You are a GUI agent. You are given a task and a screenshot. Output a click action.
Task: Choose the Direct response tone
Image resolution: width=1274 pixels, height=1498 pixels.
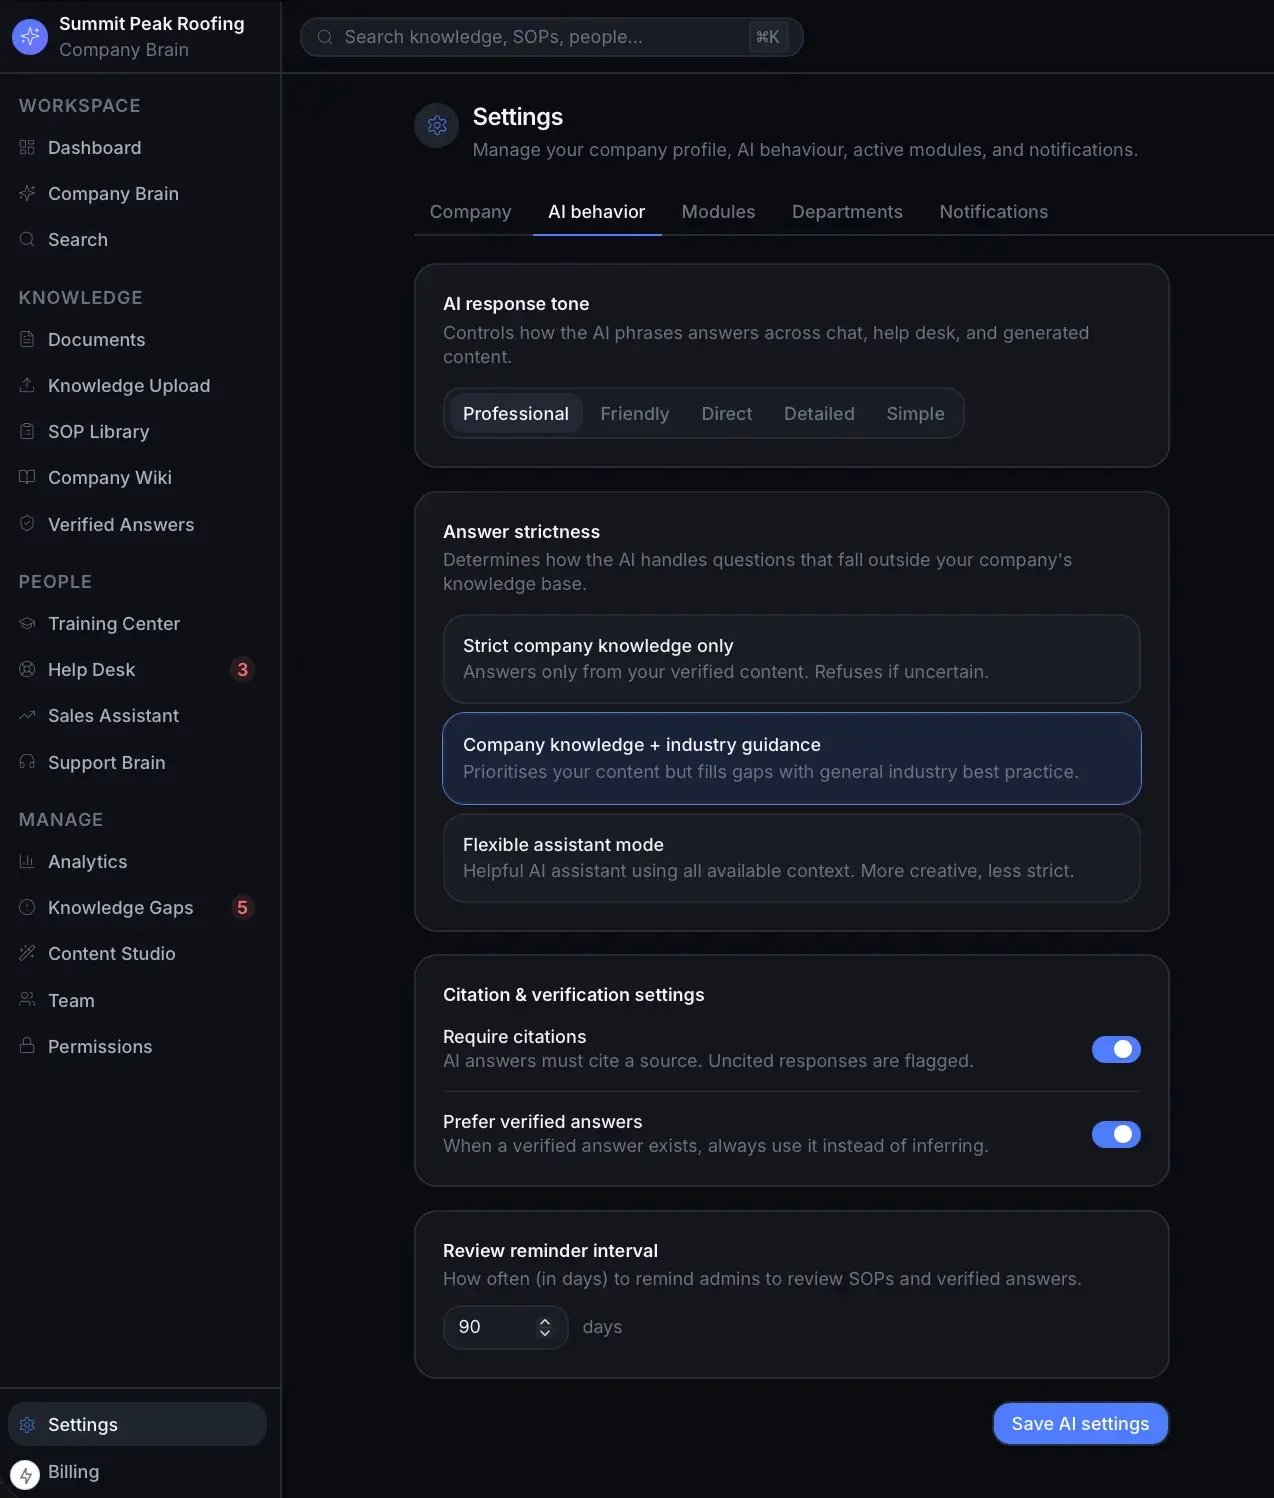pos(727,414)
